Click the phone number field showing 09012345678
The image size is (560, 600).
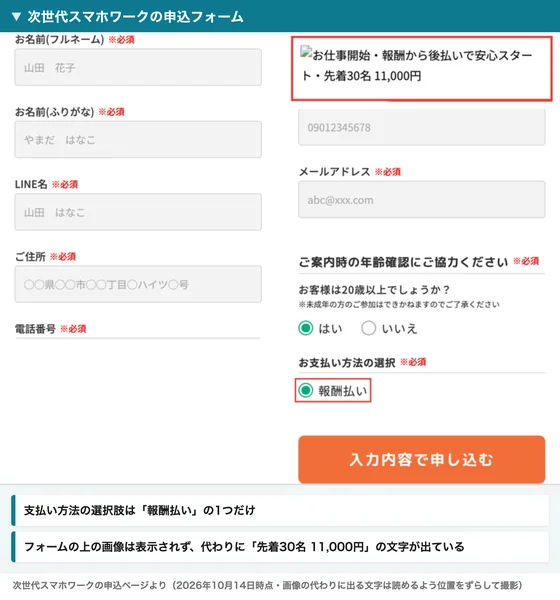coord(422,127)
